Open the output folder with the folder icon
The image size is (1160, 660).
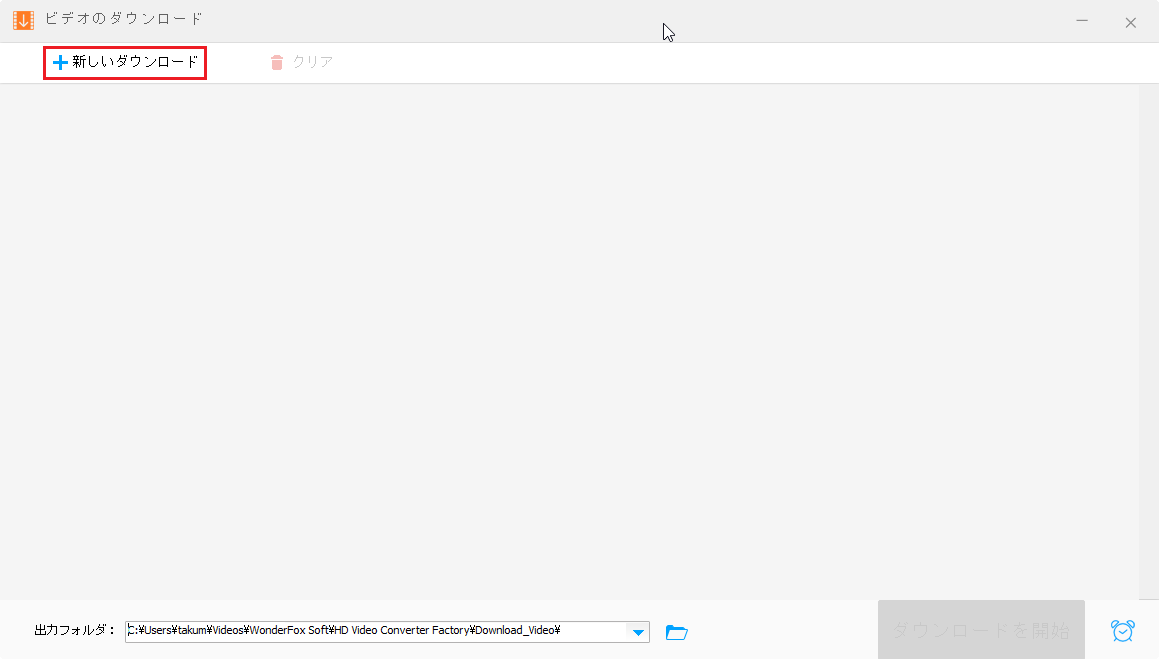677,632
